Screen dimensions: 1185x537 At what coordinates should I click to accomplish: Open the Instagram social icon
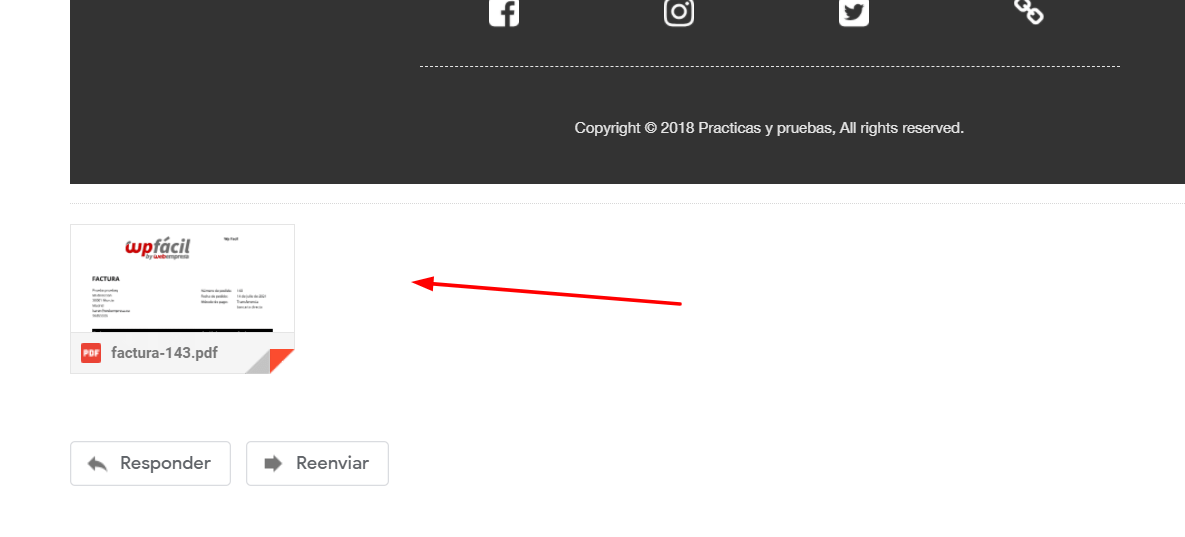tap(679, 11)
